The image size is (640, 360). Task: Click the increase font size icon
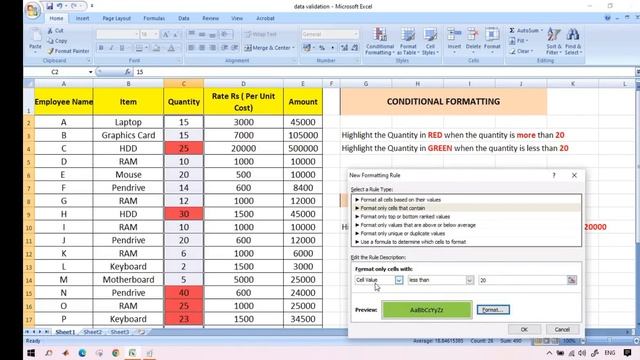166,35
